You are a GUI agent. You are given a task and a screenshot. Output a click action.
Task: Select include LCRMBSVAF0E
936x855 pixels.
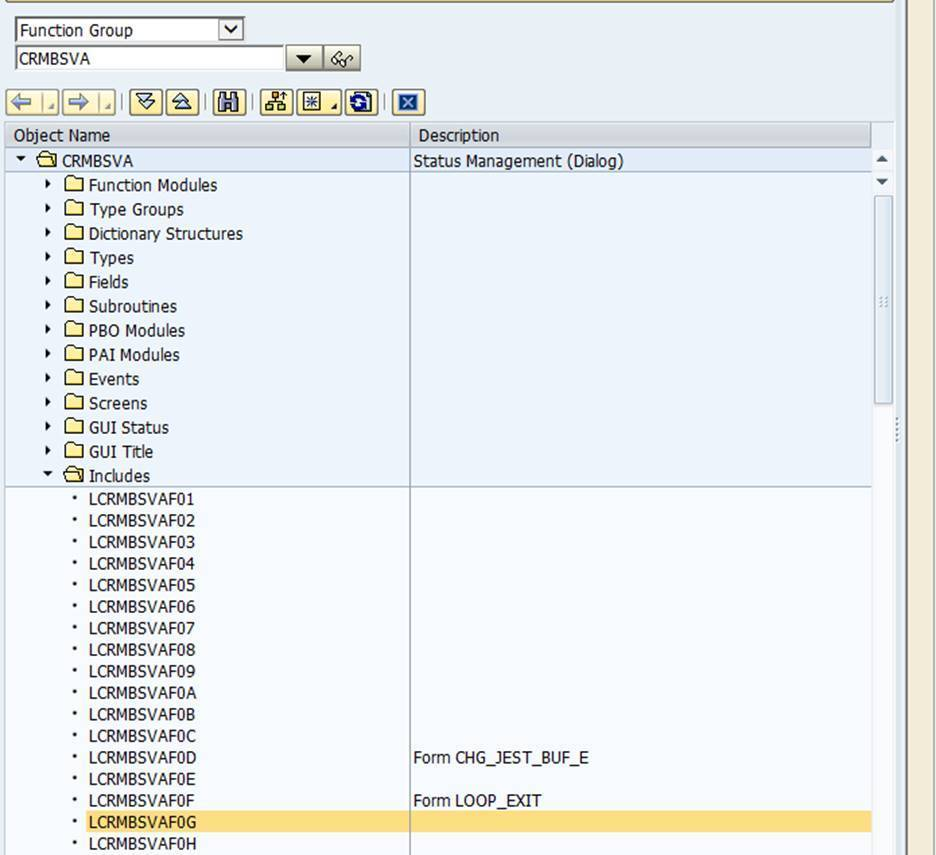pyautogui.click(x=141, y=779)
